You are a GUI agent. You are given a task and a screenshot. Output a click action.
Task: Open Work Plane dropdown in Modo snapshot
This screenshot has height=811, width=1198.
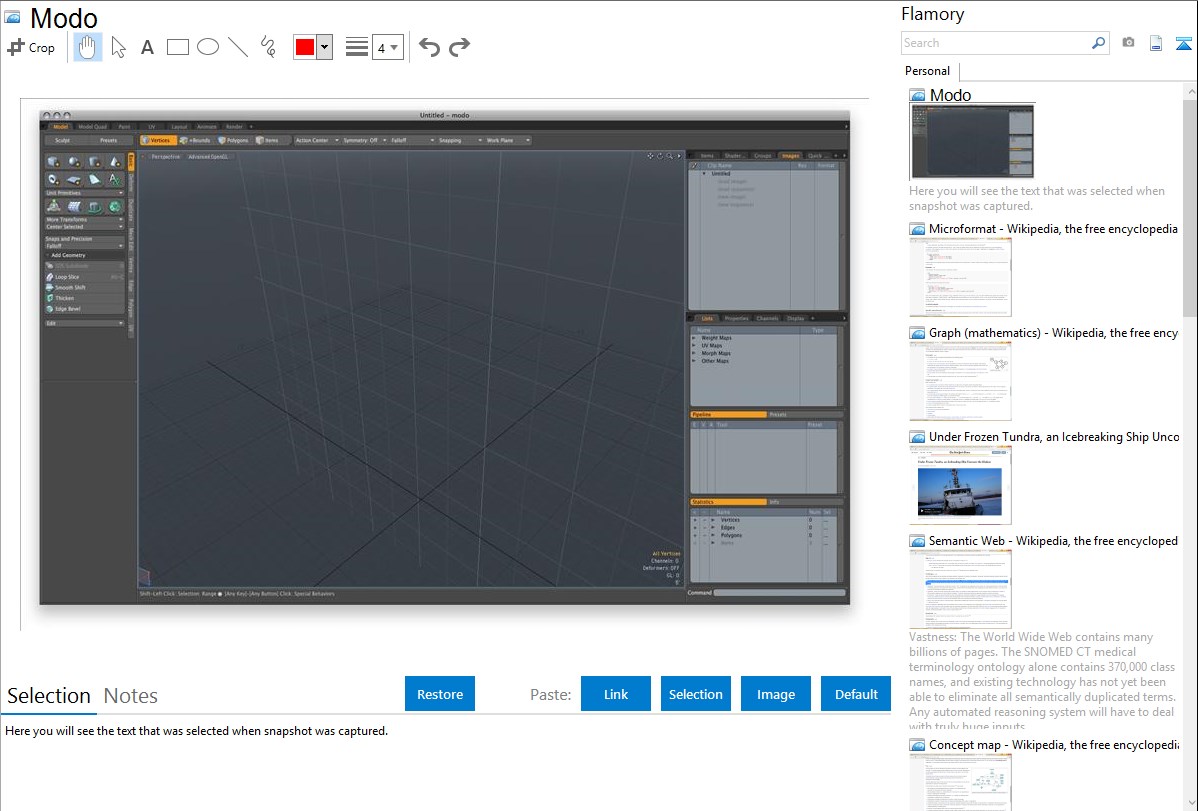pos(507,141)
